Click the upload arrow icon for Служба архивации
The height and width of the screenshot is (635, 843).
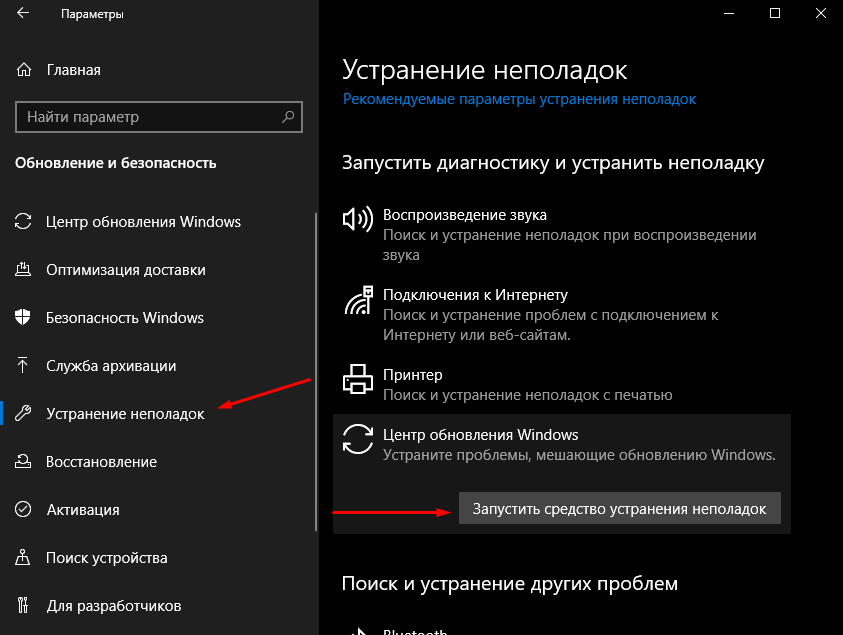[23, 365]
